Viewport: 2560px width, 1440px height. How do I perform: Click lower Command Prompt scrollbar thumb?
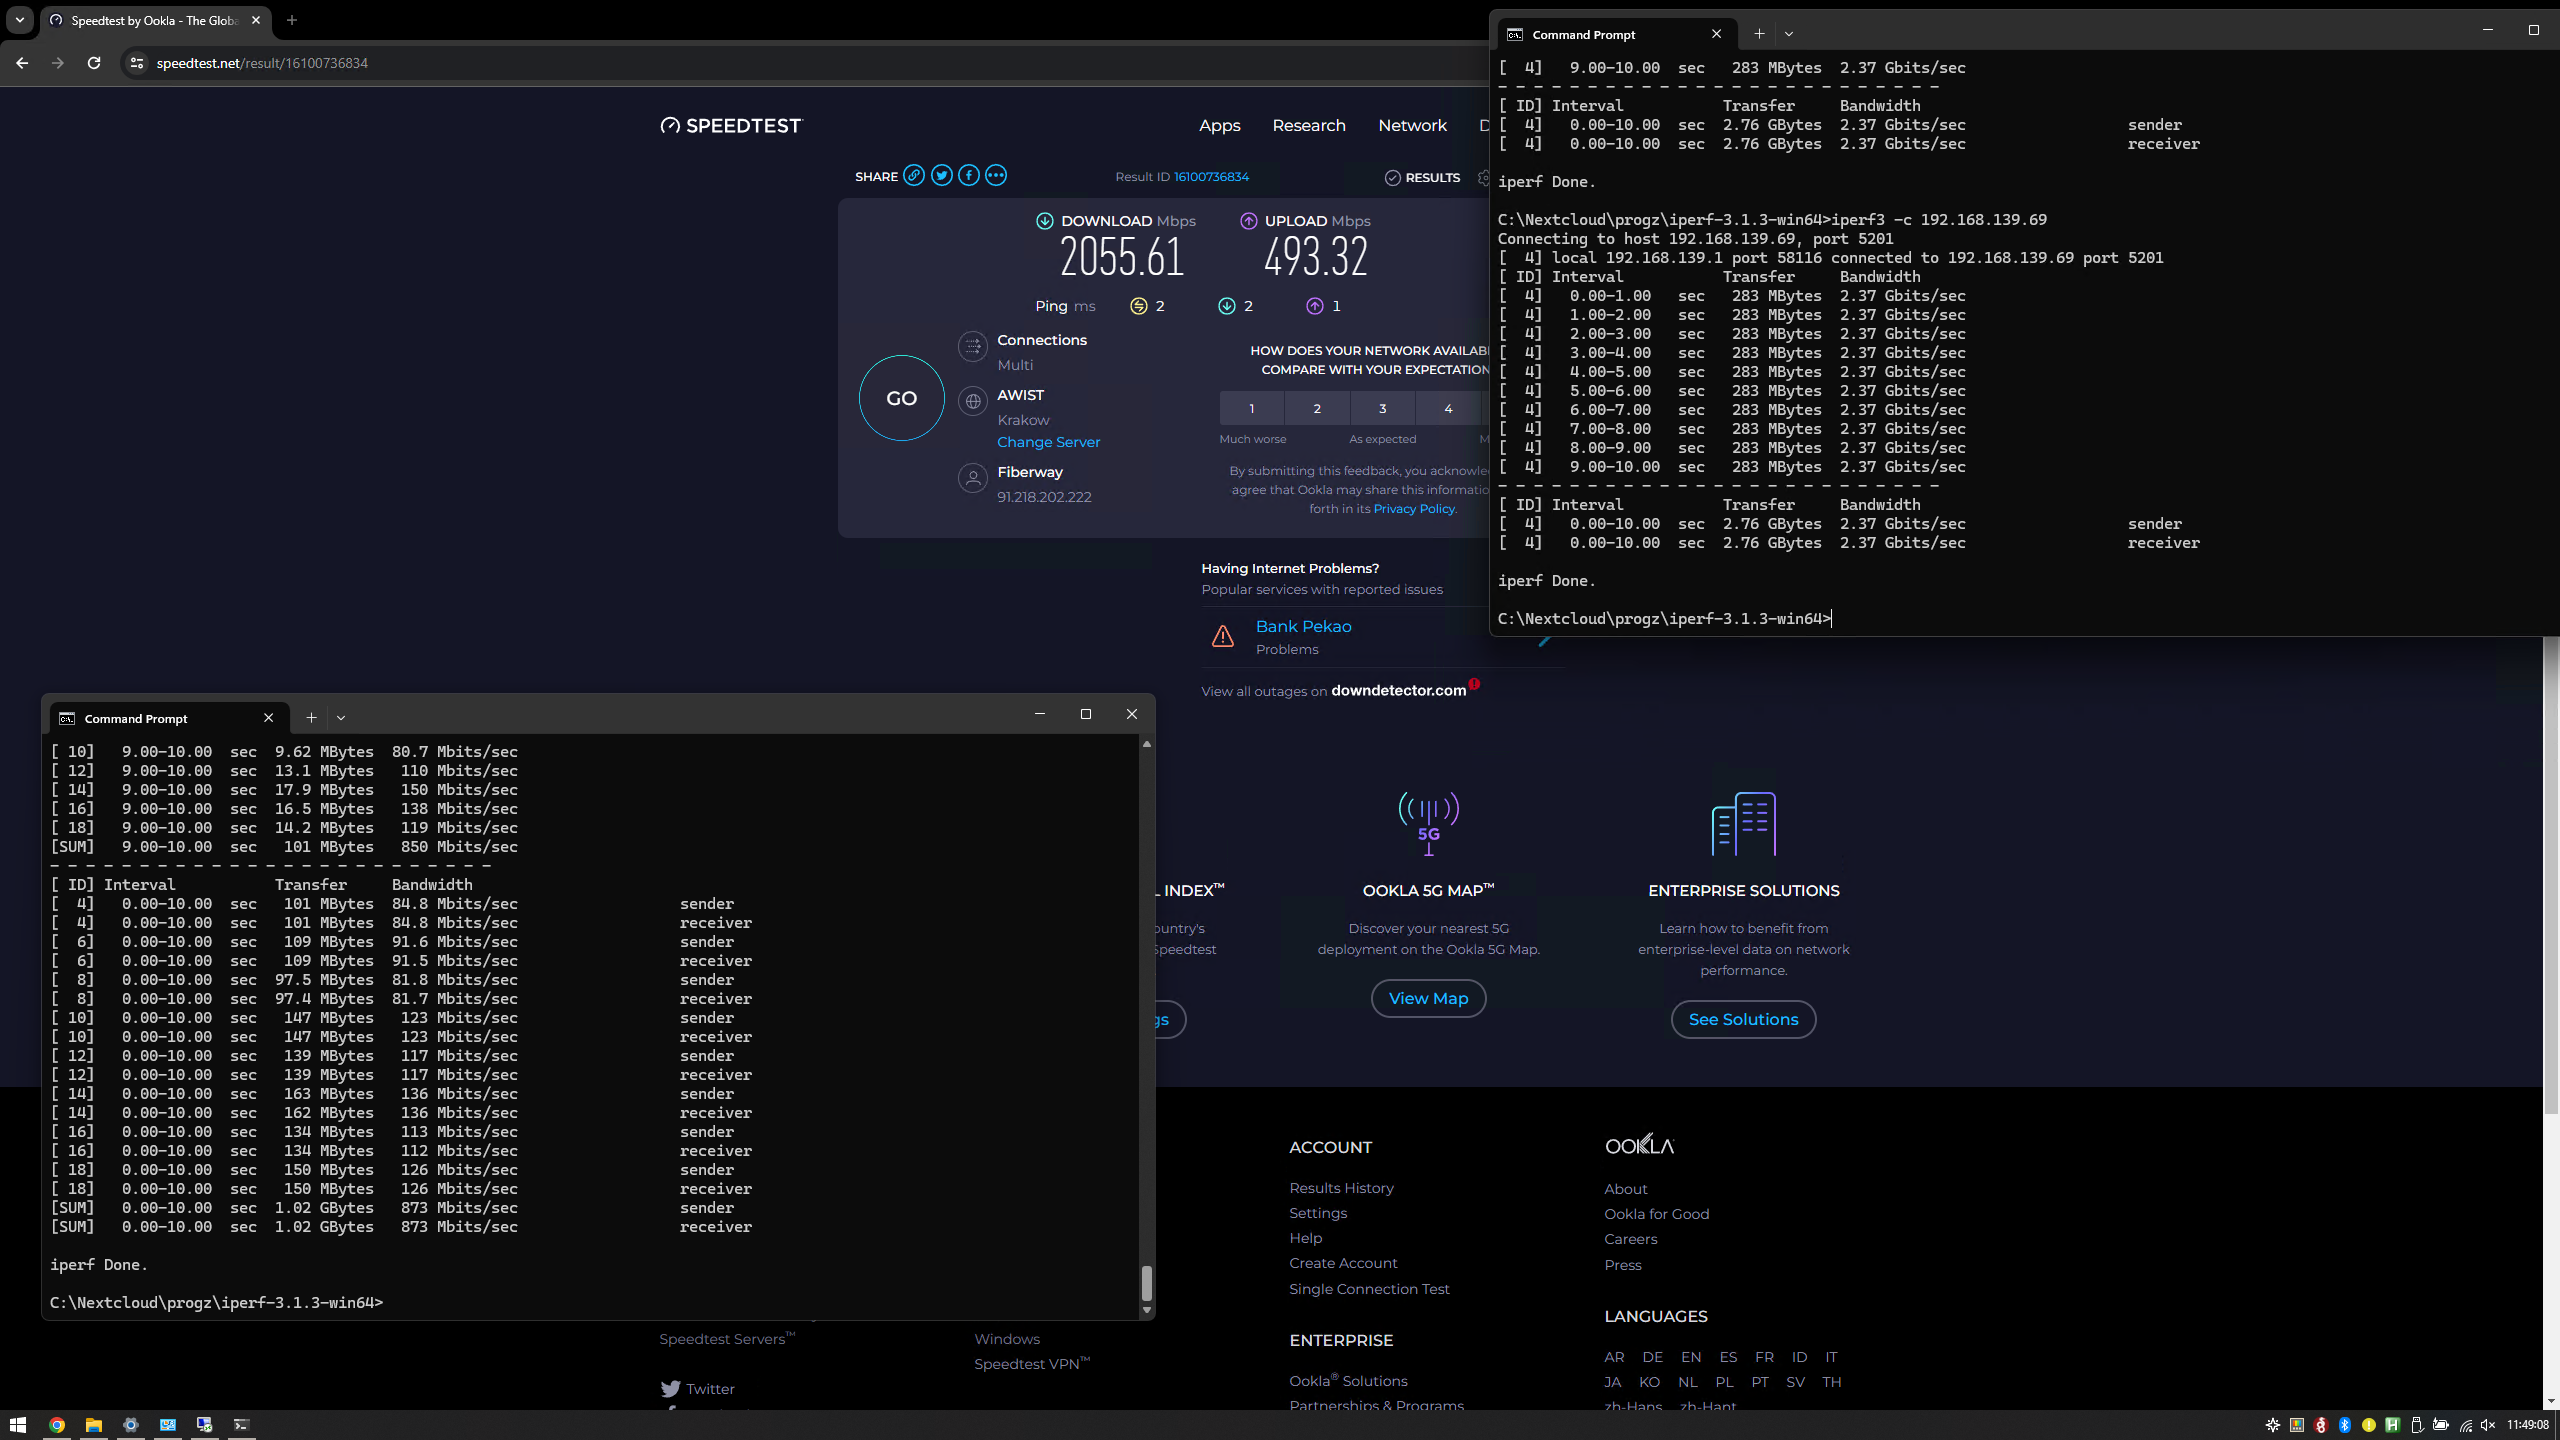(x=1146, y=1282)
